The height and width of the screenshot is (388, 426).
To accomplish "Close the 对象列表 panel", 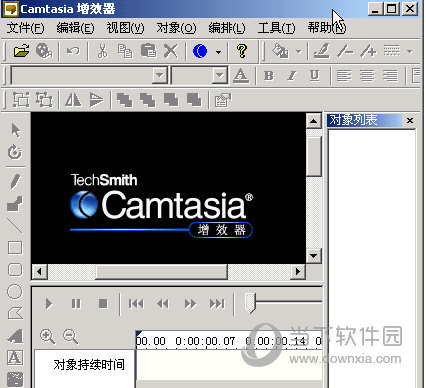I will pyautogui.click(x=410, y=120).
